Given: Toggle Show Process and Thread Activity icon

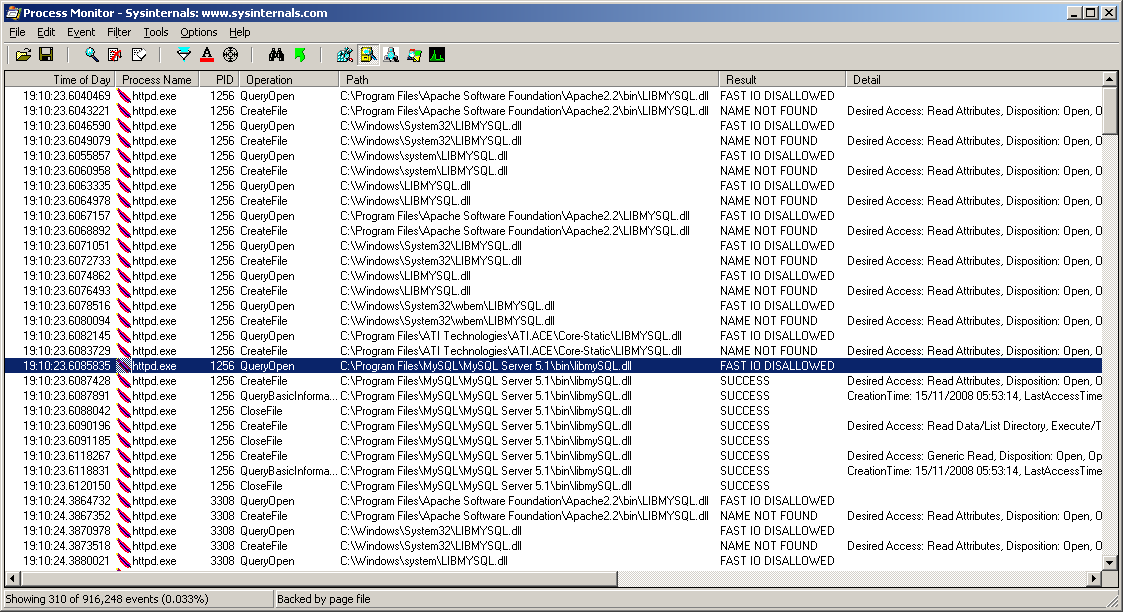Looking at the screenshot, I should pyautogui.click(x=414, y=55).
